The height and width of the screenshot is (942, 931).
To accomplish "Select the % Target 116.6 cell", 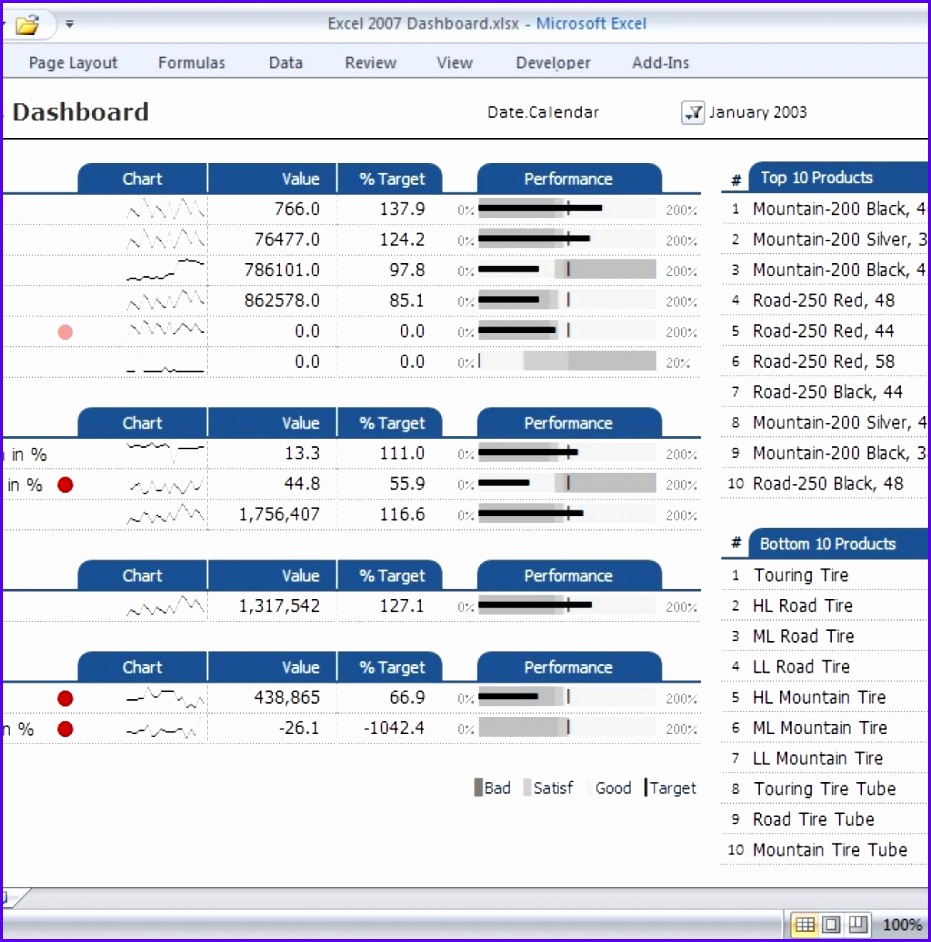I will pyautogui.click(x=390, y=514).
